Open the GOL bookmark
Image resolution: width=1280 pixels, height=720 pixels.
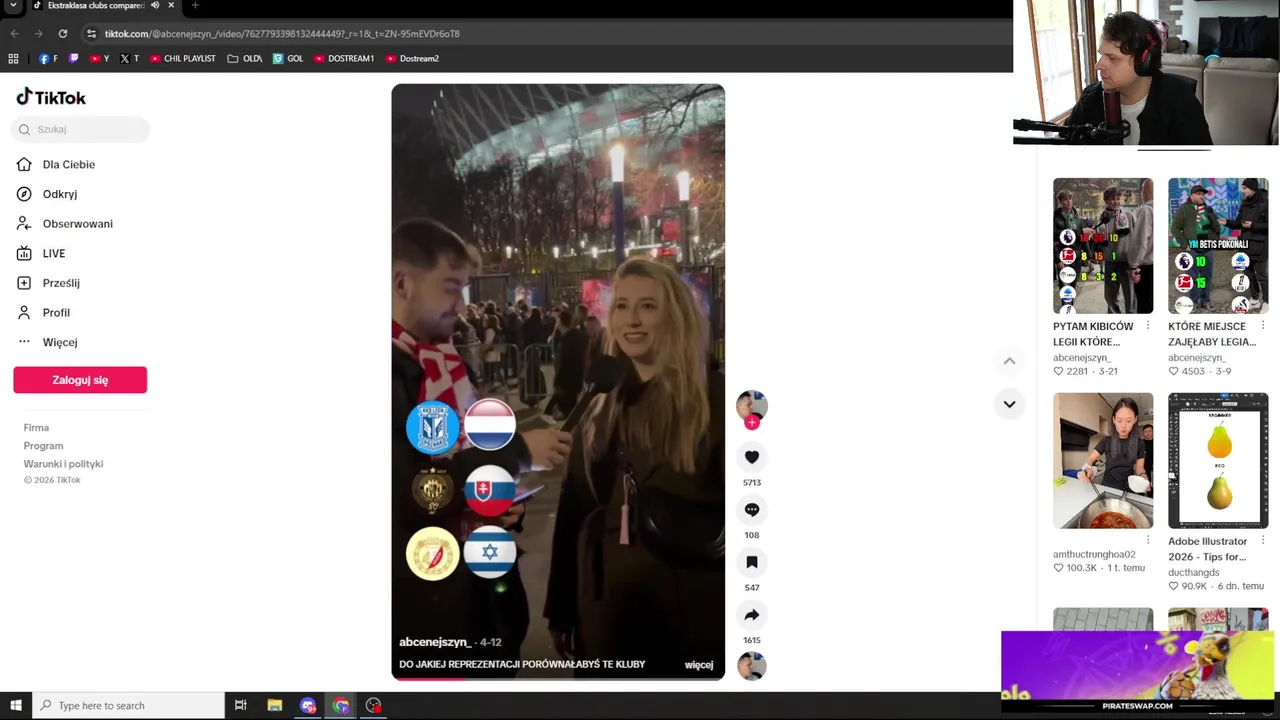288,59
